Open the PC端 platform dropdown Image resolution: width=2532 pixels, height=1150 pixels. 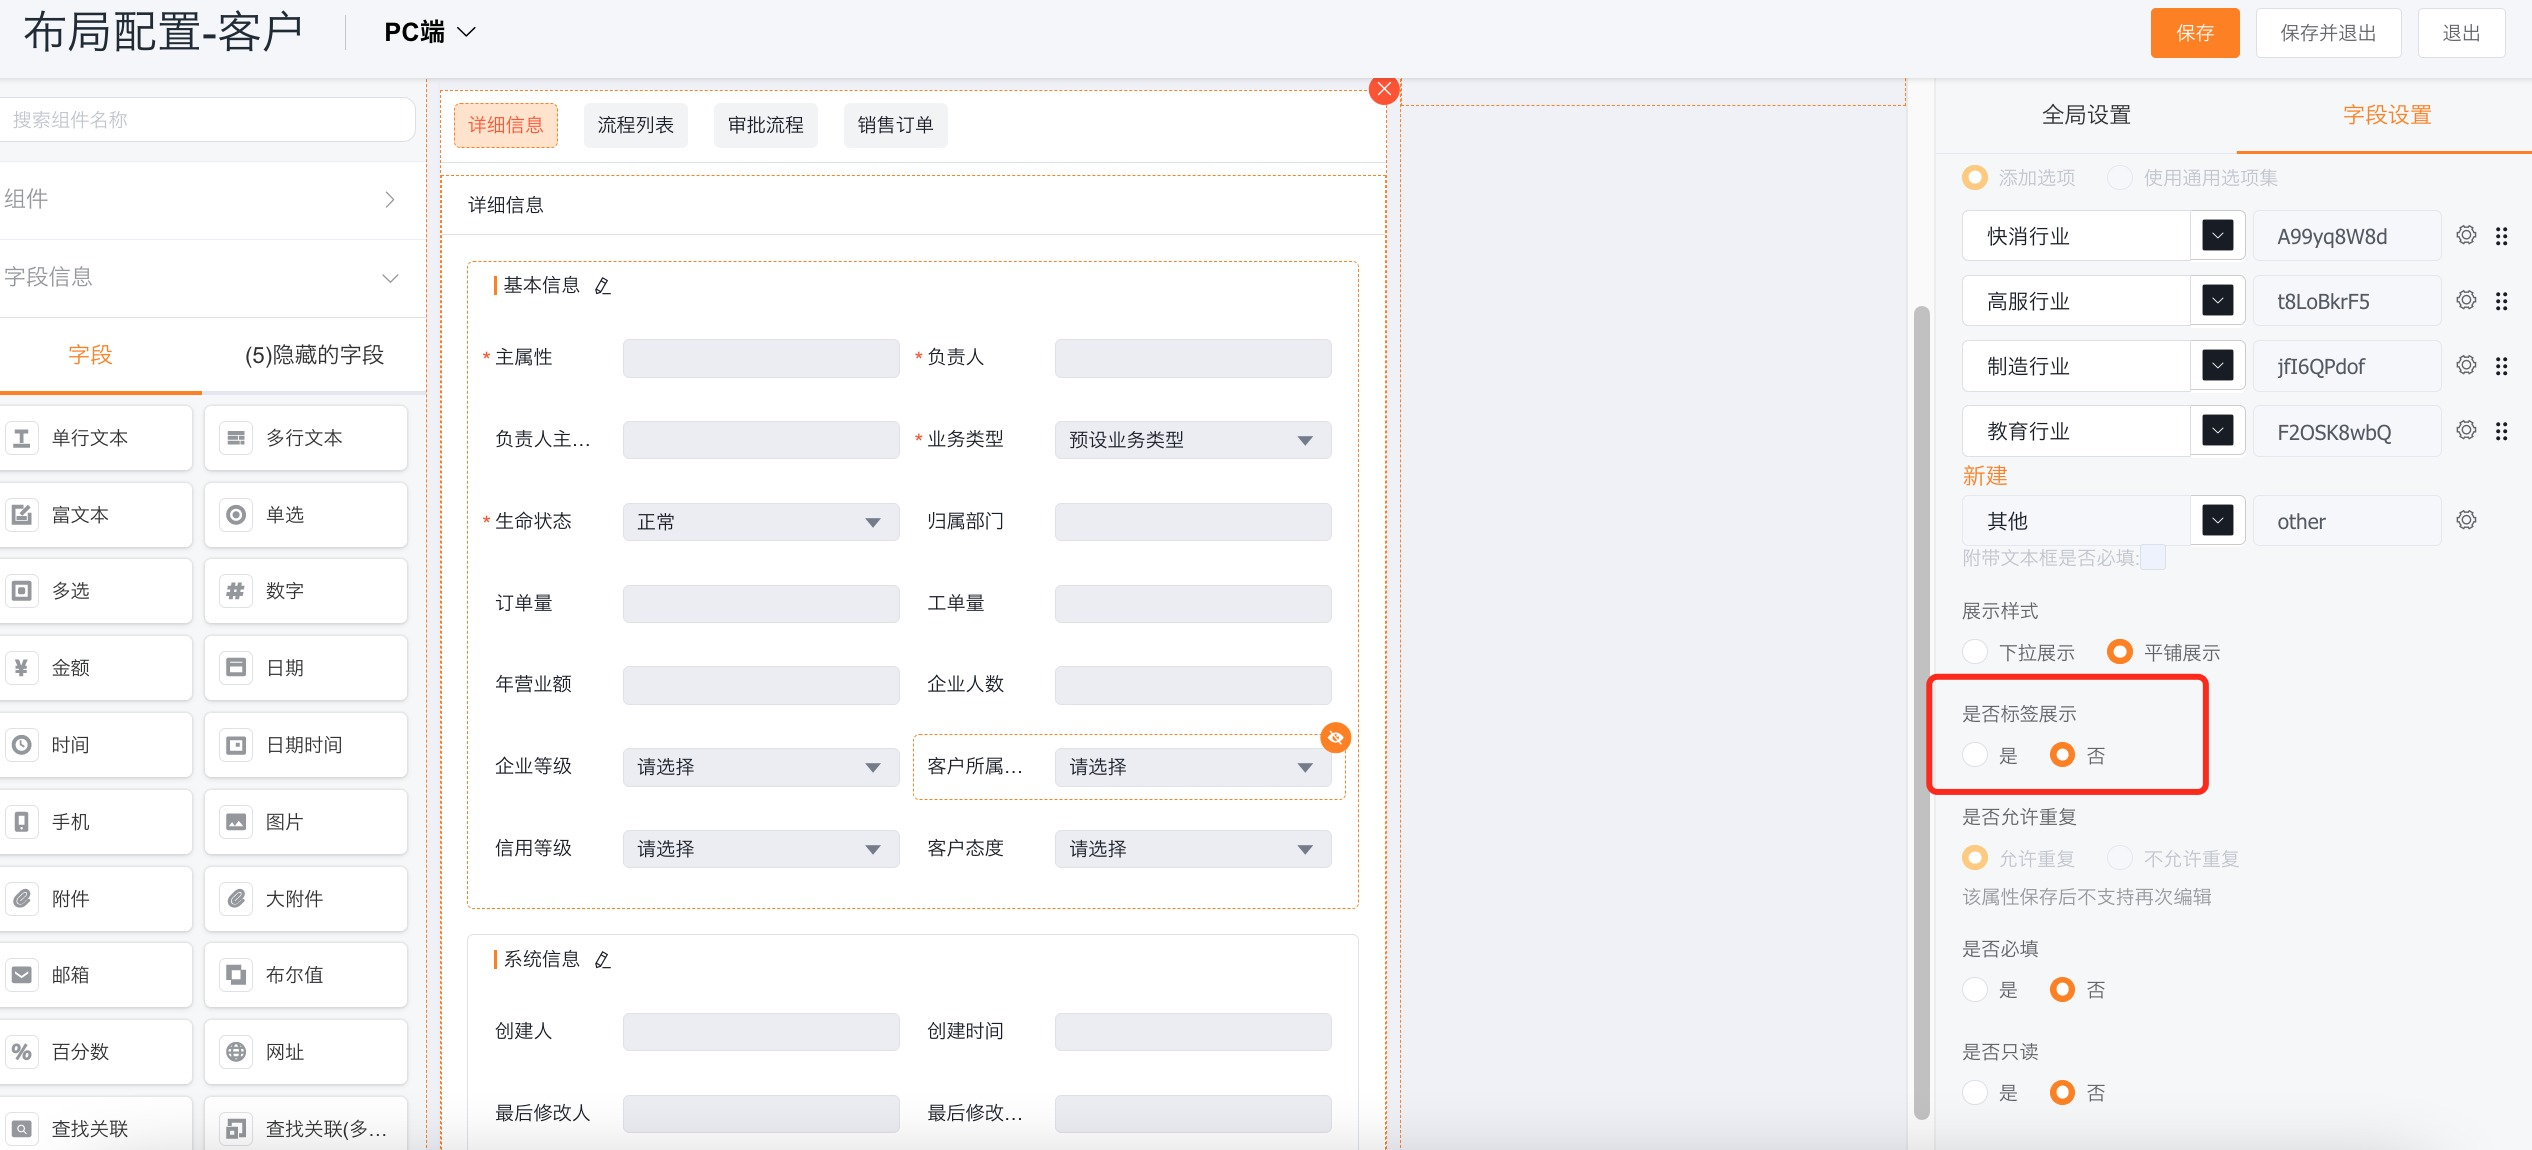[430, 32]
